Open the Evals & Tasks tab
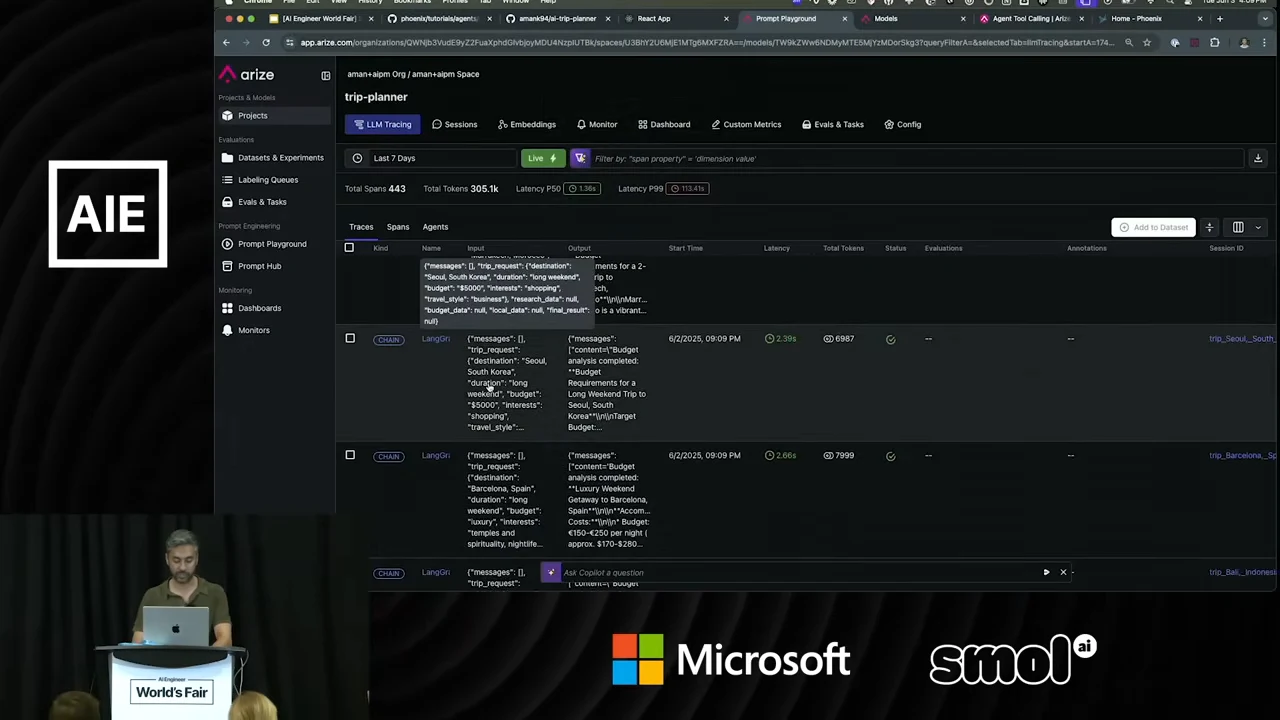The image size is (1280, 720). [x=833, y=125]
